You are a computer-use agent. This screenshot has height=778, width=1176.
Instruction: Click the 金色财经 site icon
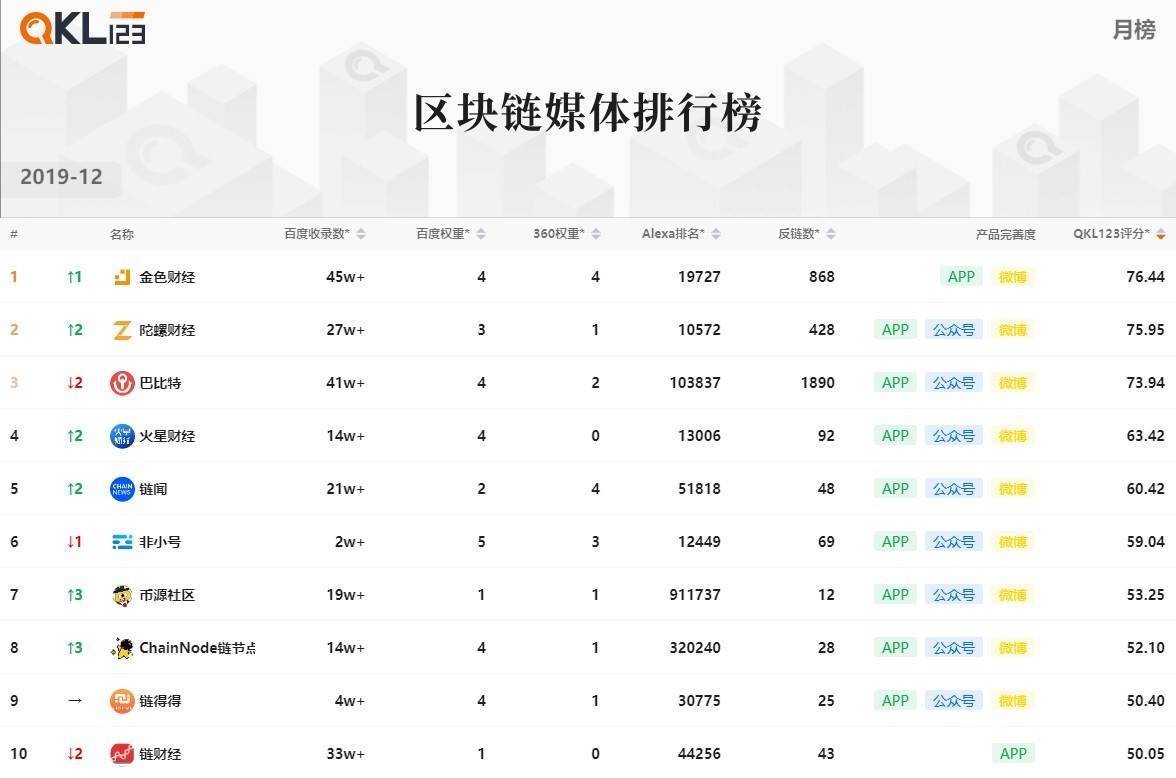coord(122,277)
